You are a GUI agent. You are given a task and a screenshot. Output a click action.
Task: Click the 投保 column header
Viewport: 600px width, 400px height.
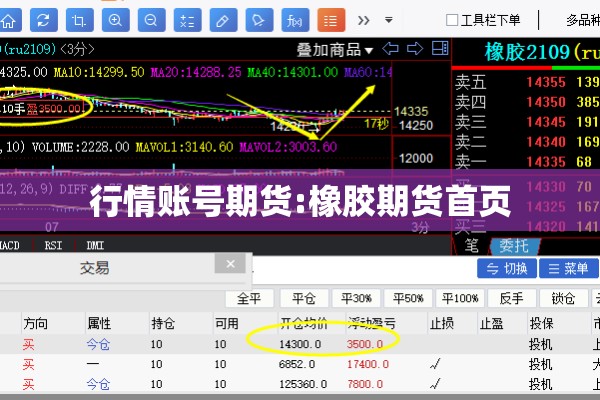pyautogui.click(x=542, y=324)
